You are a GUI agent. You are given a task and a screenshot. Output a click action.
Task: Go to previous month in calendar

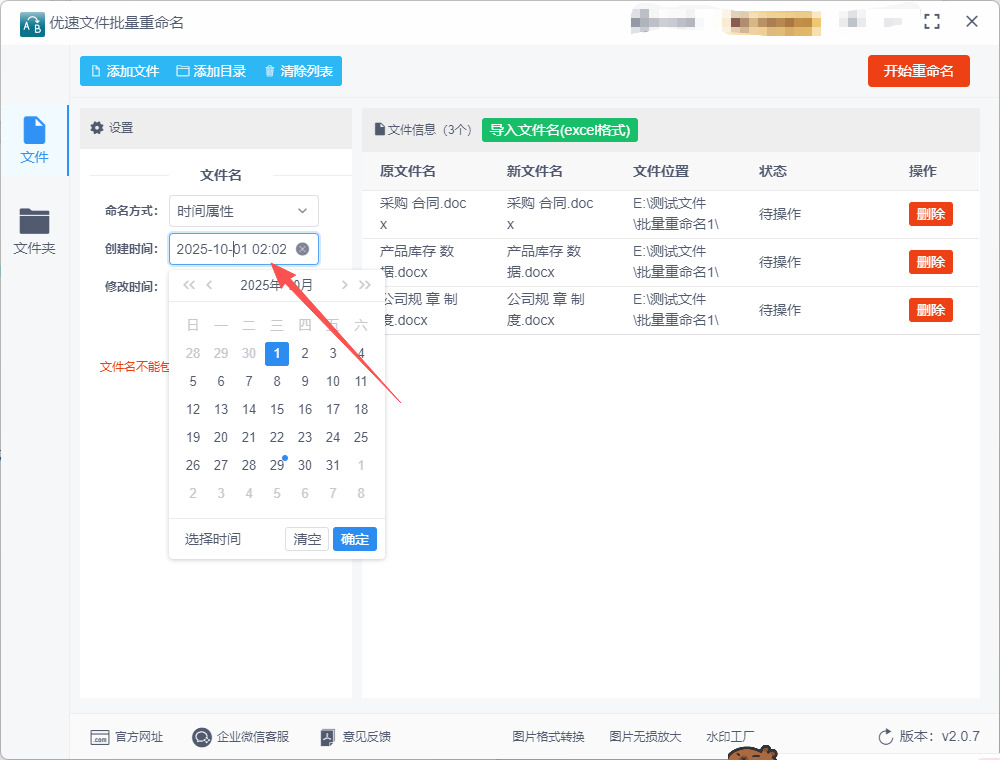point(210,285)
